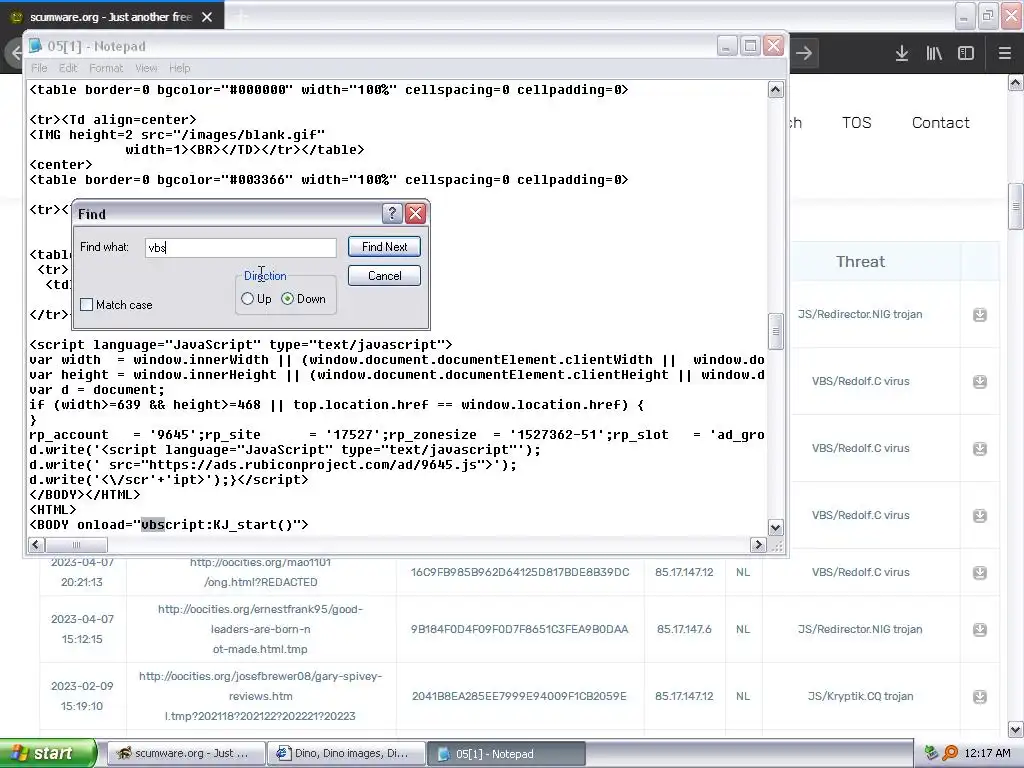Click browser page scrollbar up arrow
The width and height of the screenshot is (1024, 768).
click(x=1016, y=82)
